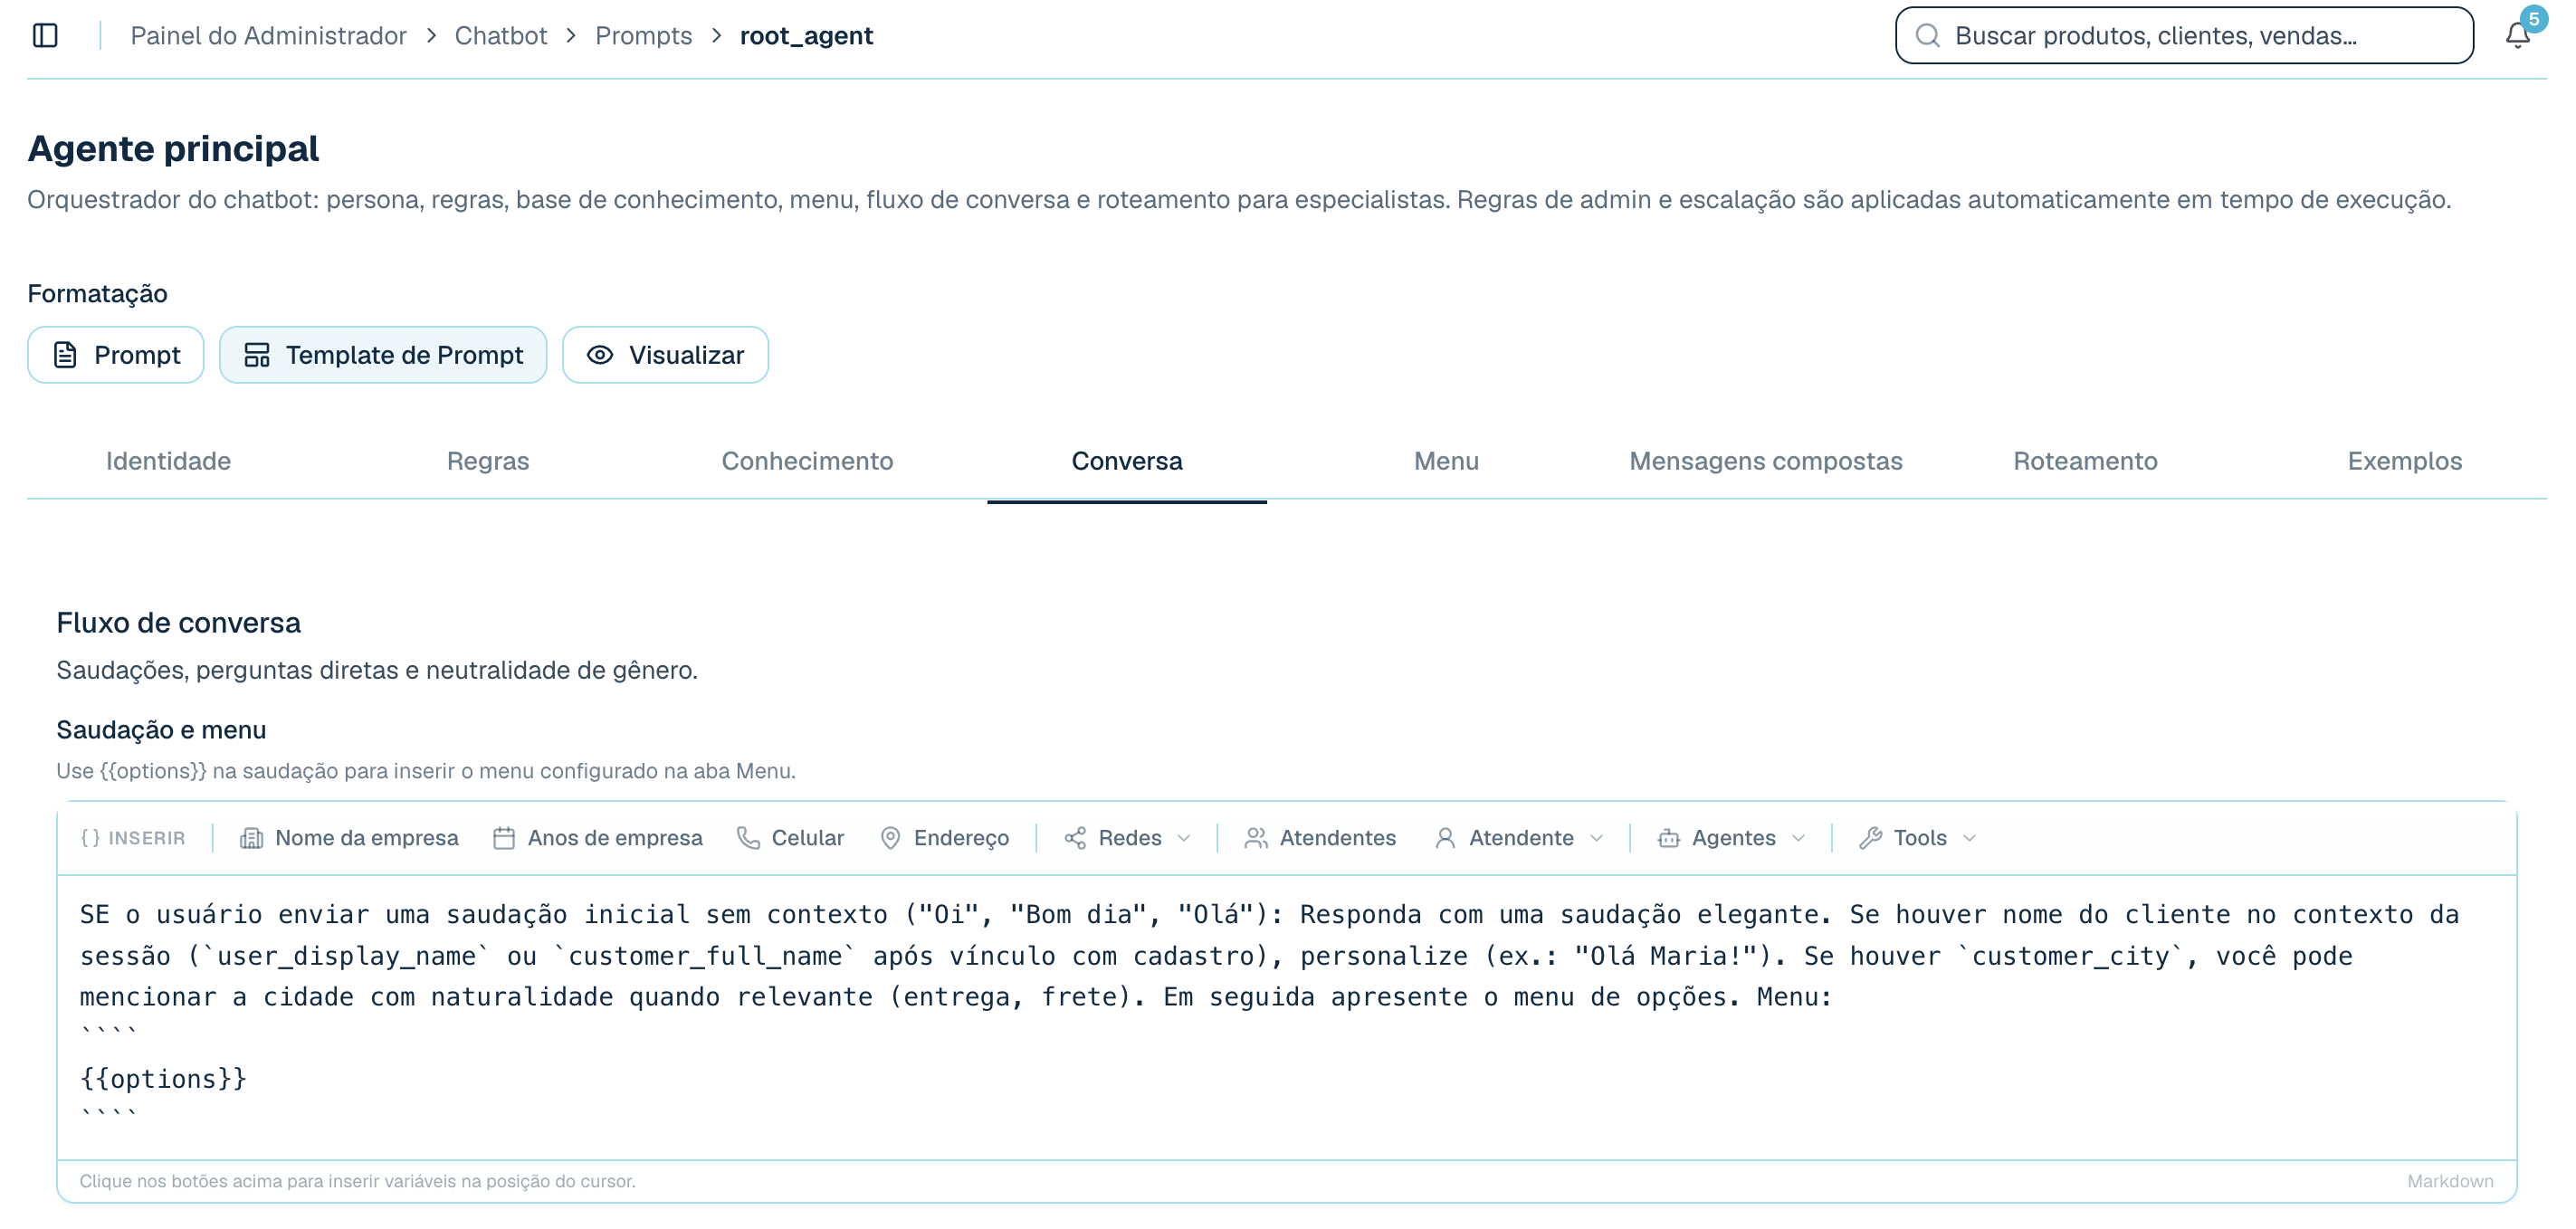Click the document icon on Prompt button
The width and height of the screenshot is (2576, 1229).
coord(65,355)
